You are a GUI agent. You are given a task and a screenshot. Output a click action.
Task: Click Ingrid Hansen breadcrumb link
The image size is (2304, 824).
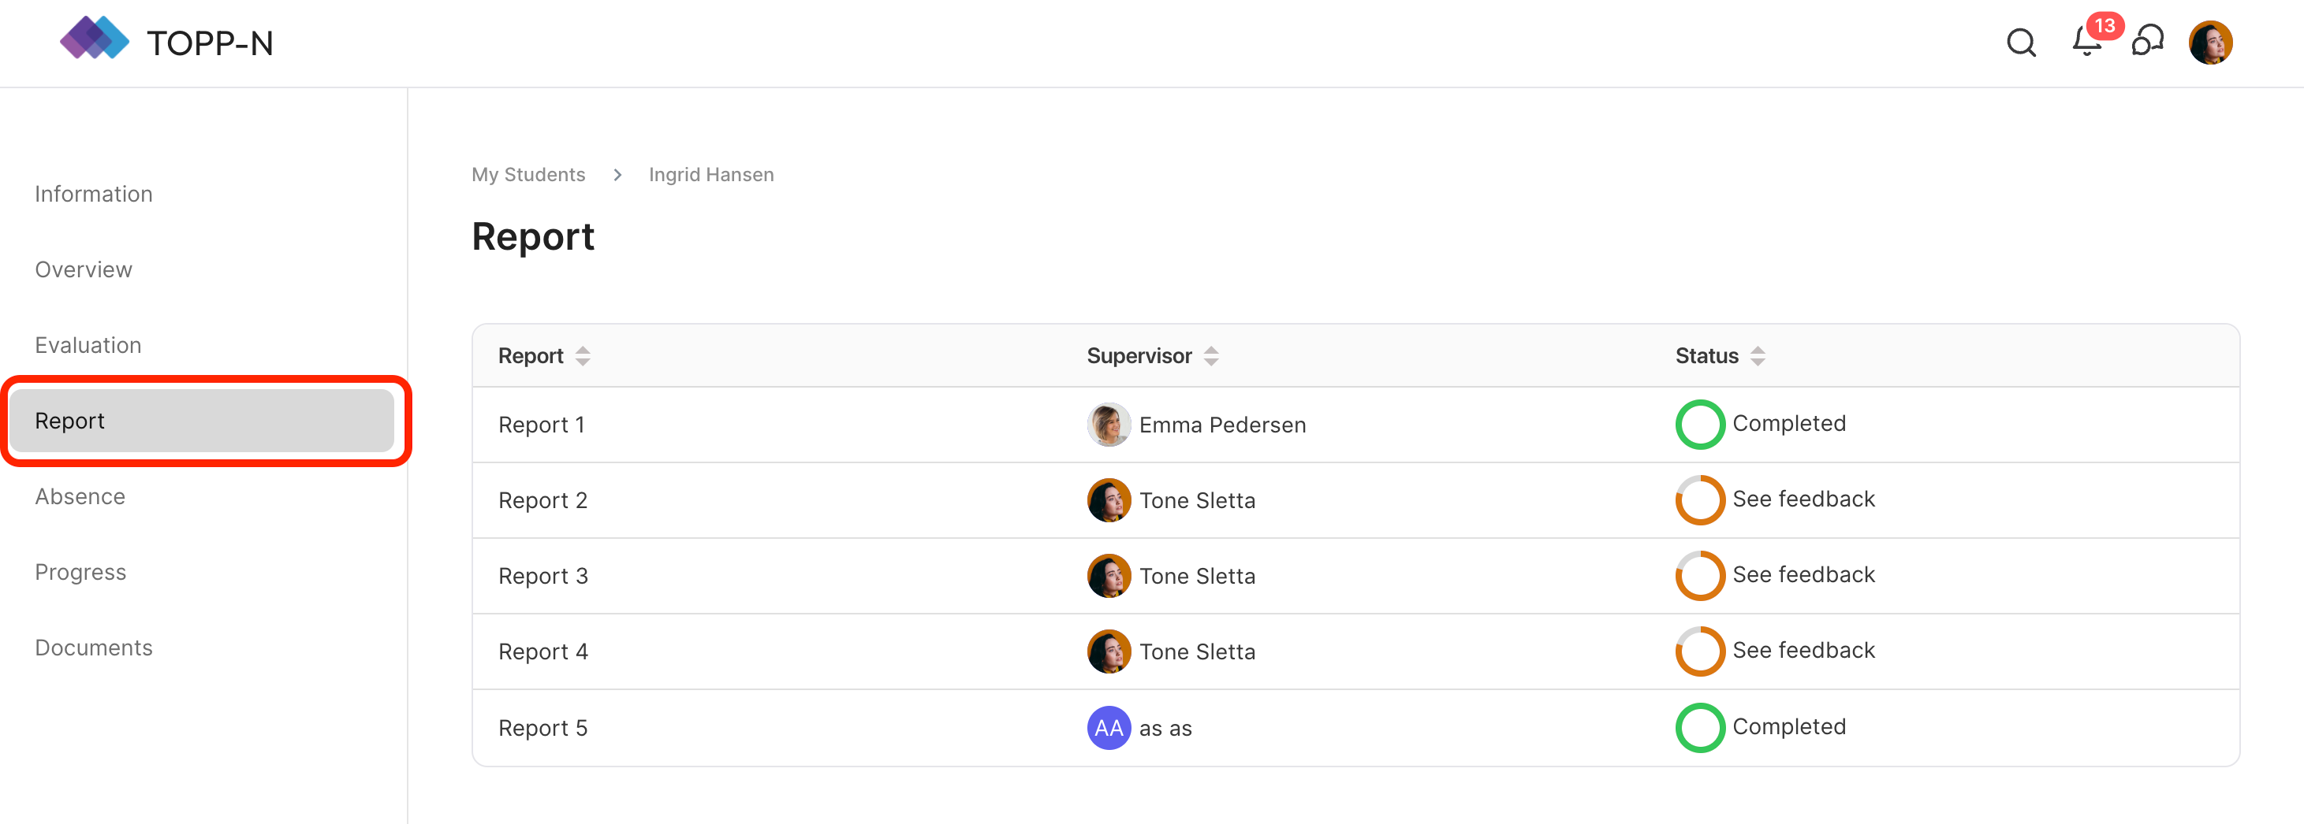pos(711,175)
